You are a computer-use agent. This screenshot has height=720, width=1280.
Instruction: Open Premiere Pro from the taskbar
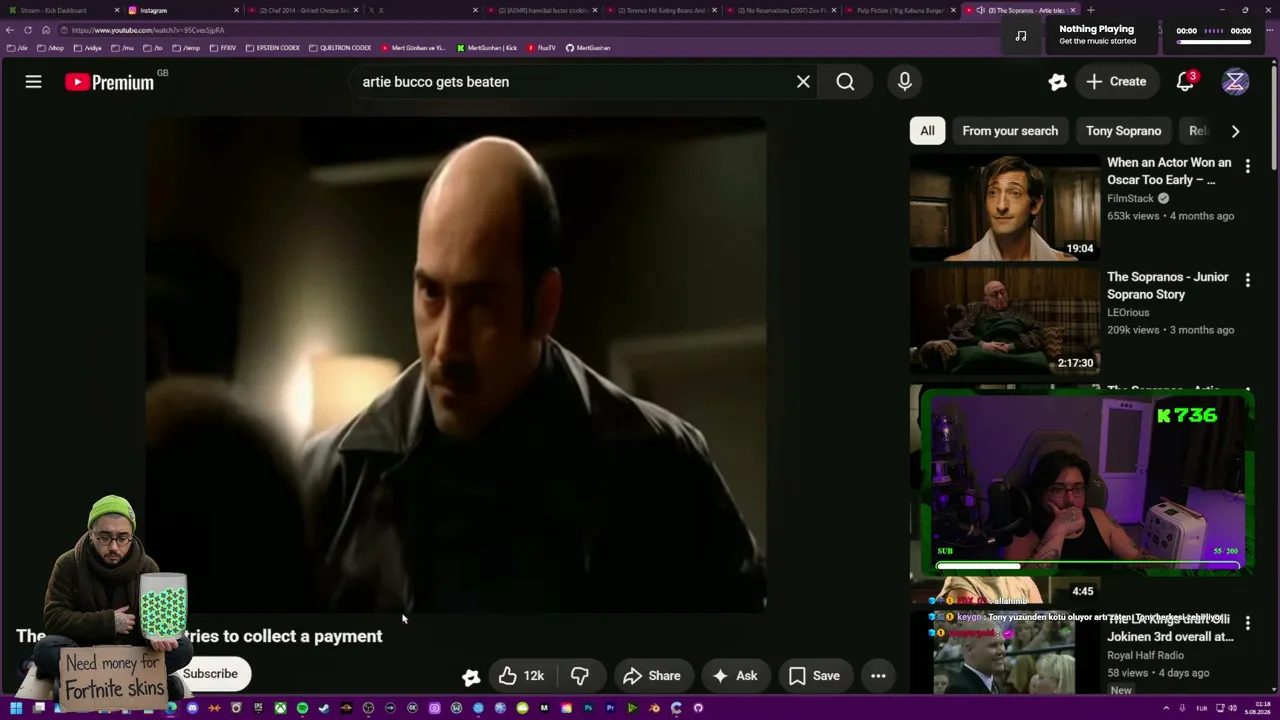coord(610,708)
